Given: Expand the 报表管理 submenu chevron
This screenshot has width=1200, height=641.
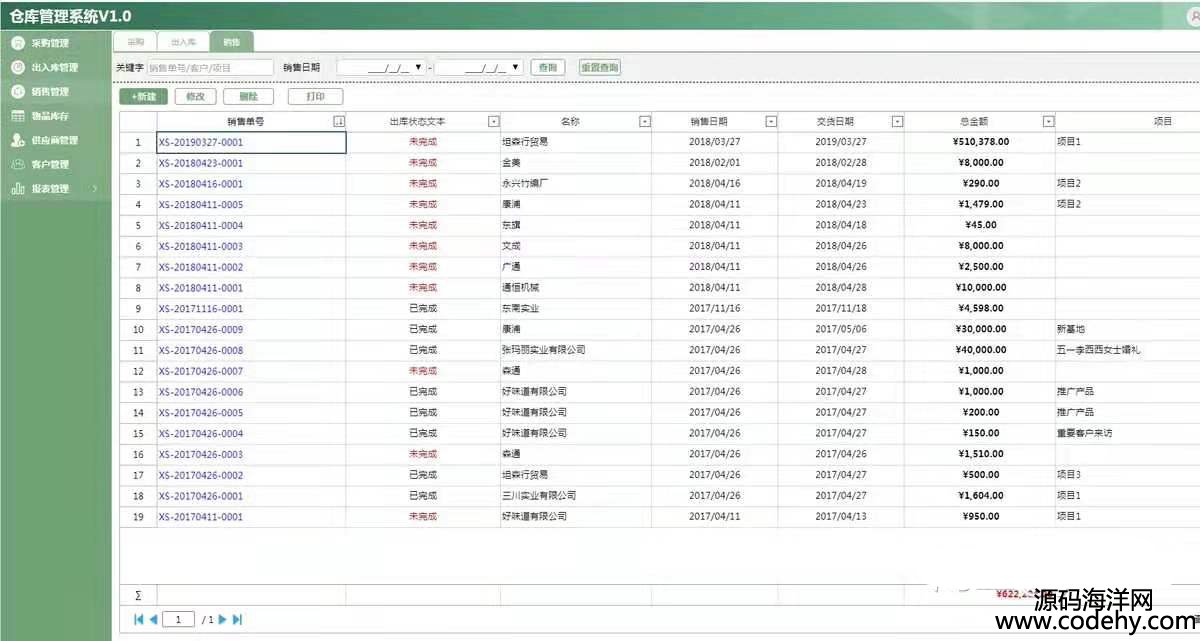Looking at the screenshot, I should point(95,188).
